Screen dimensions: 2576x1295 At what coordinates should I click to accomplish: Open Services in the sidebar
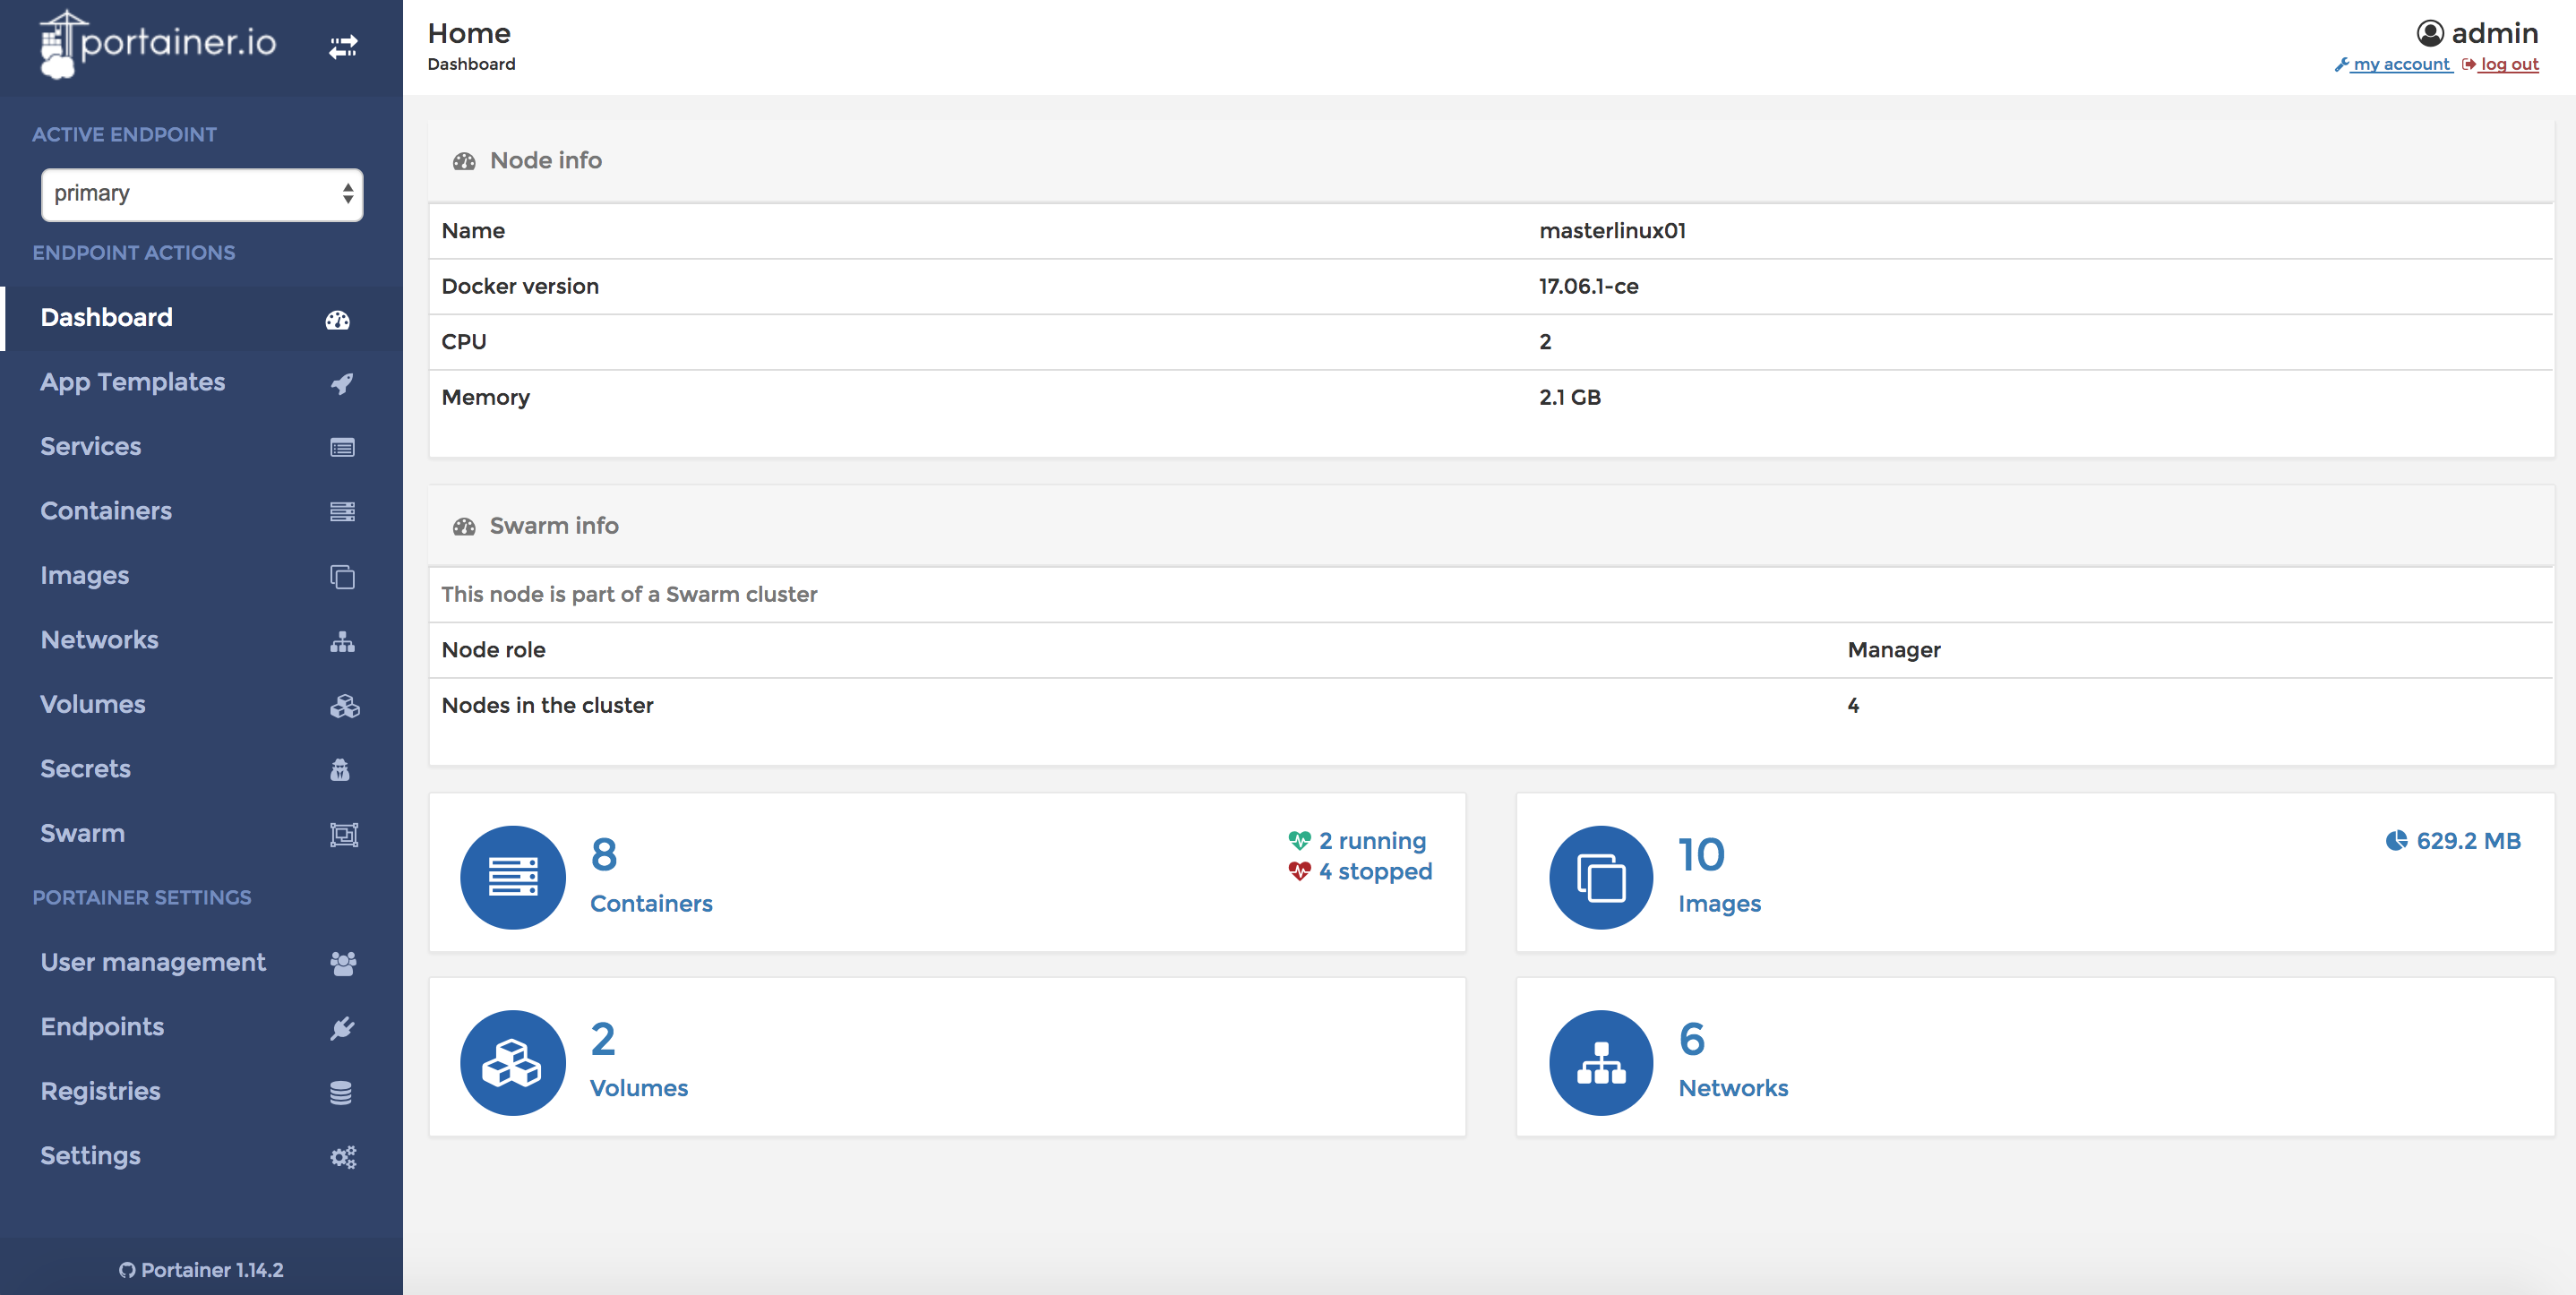pyautogui.click(x=91, y=446)
